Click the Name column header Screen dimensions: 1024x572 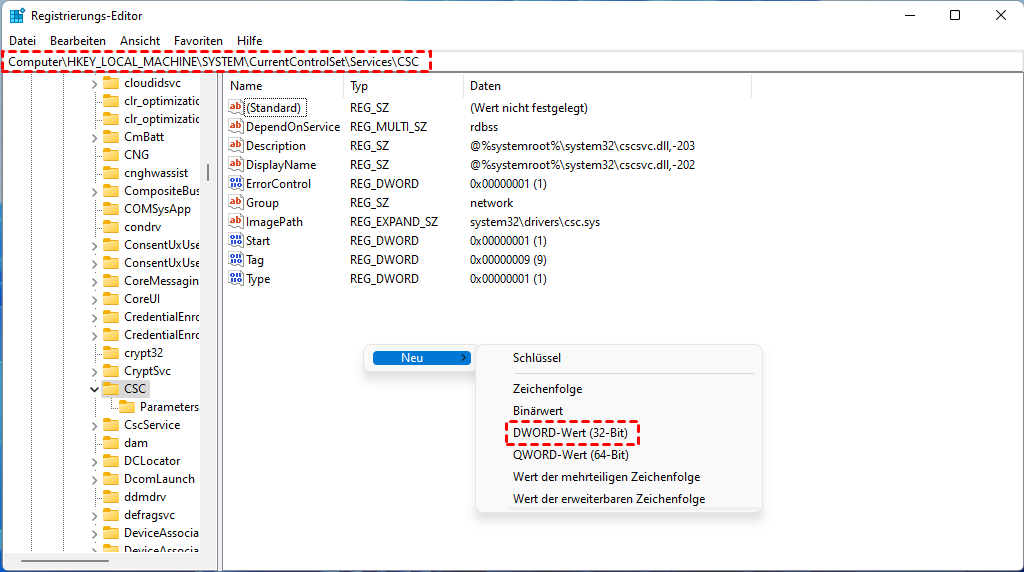(x=246, y=86)
